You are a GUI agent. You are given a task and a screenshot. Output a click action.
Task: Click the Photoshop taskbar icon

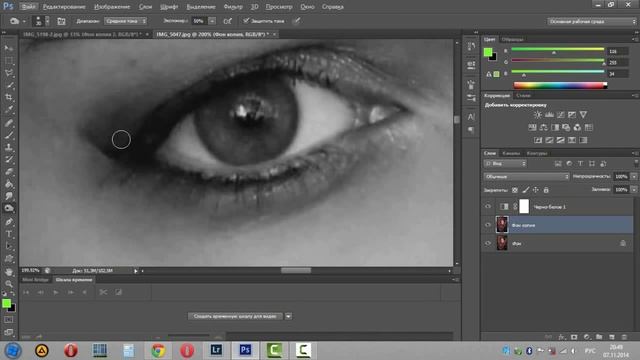coord(245,350)
